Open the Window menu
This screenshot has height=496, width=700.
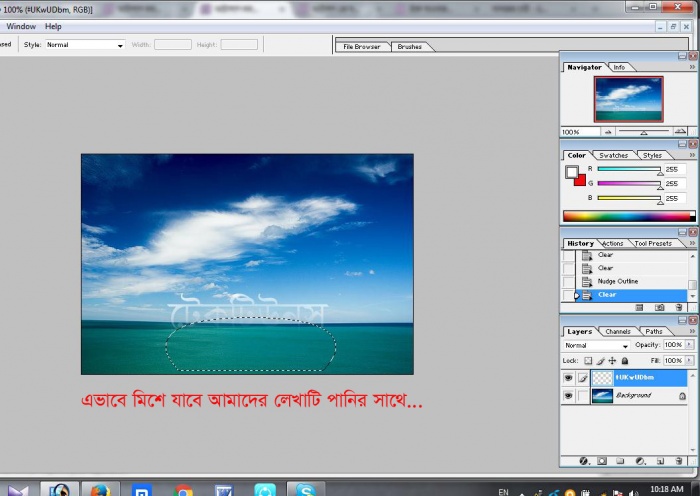pos(21,26)
